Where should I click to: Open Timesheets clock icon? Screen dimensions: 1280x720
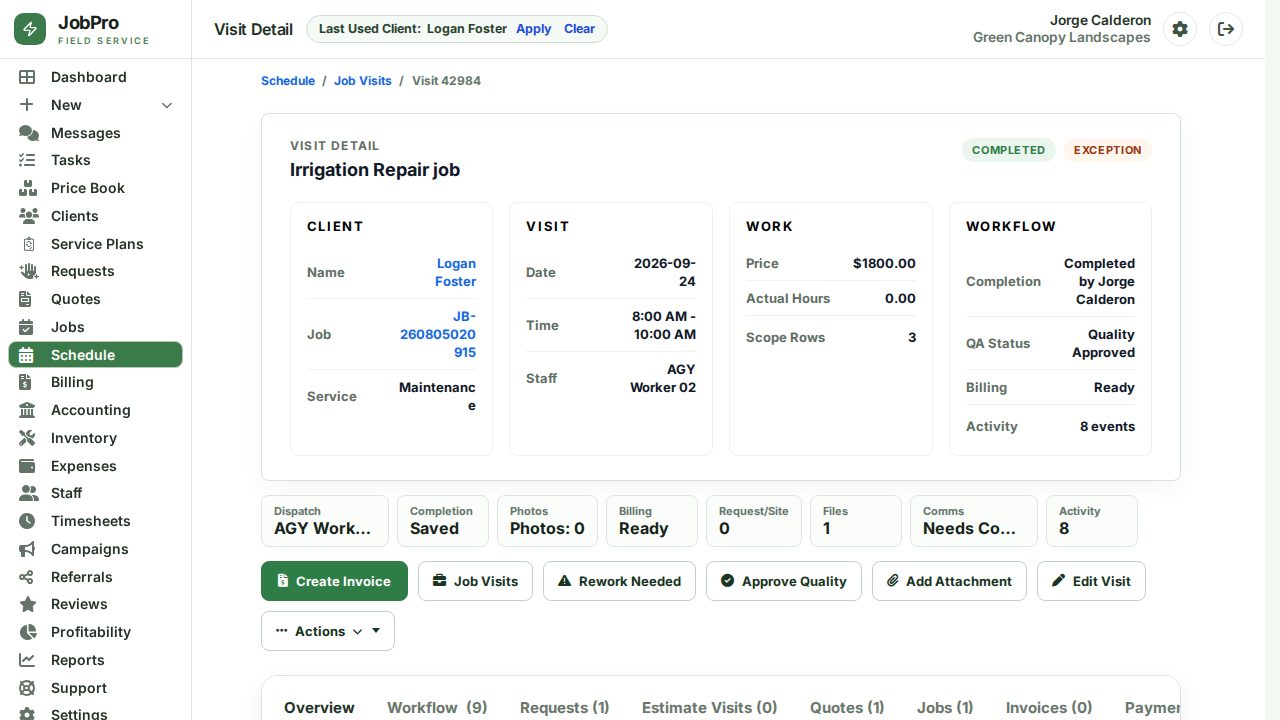[x=27, y=521]
